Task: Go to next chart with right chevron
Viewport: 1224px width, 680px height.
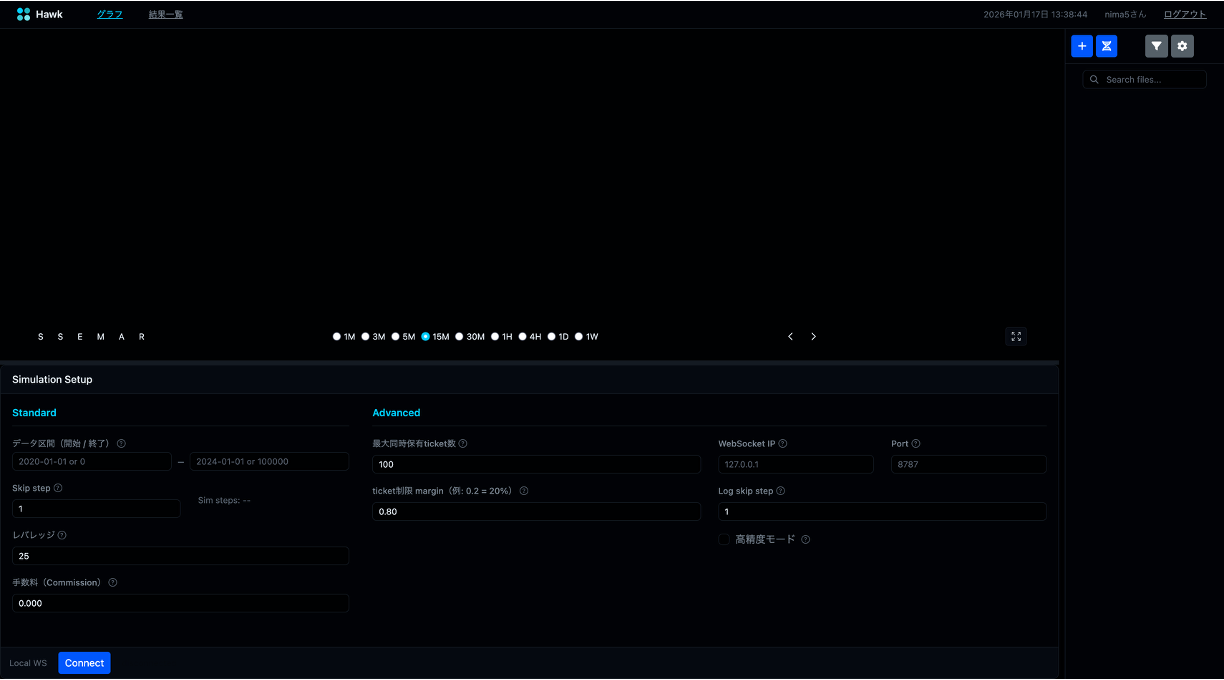Action: point(813,337)
